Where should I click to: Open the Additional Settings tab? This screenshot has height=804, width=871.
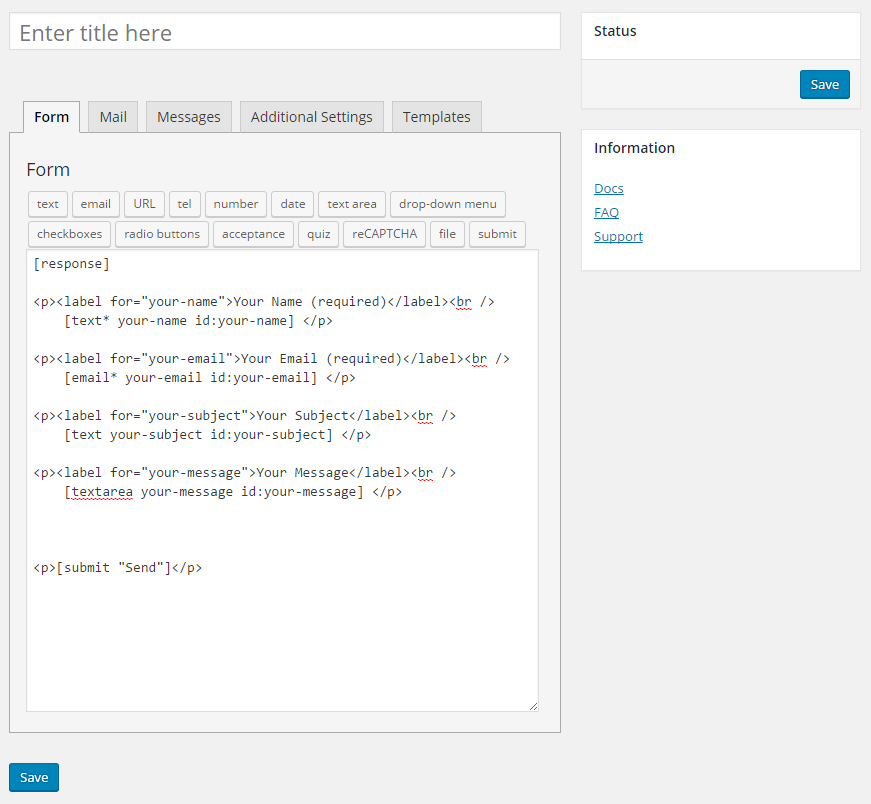point(312,117)
